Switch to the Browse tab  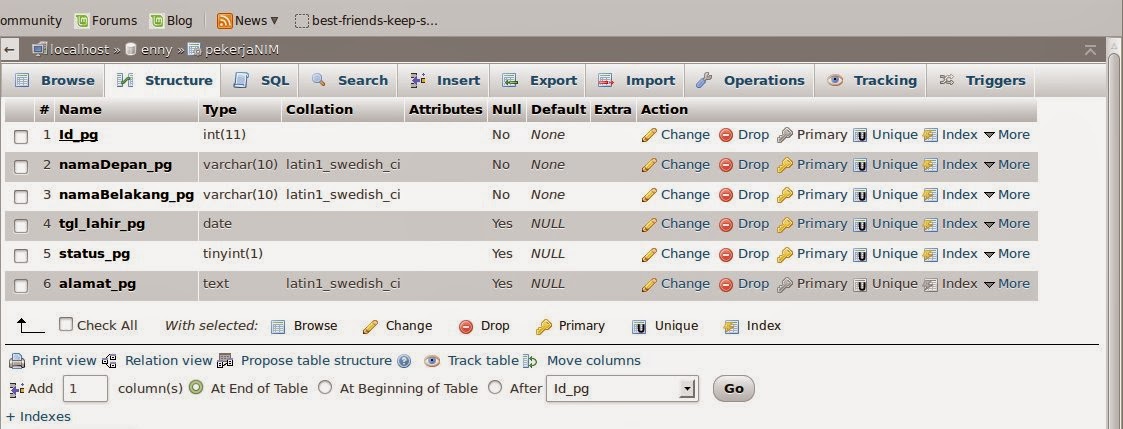(54, 81)
